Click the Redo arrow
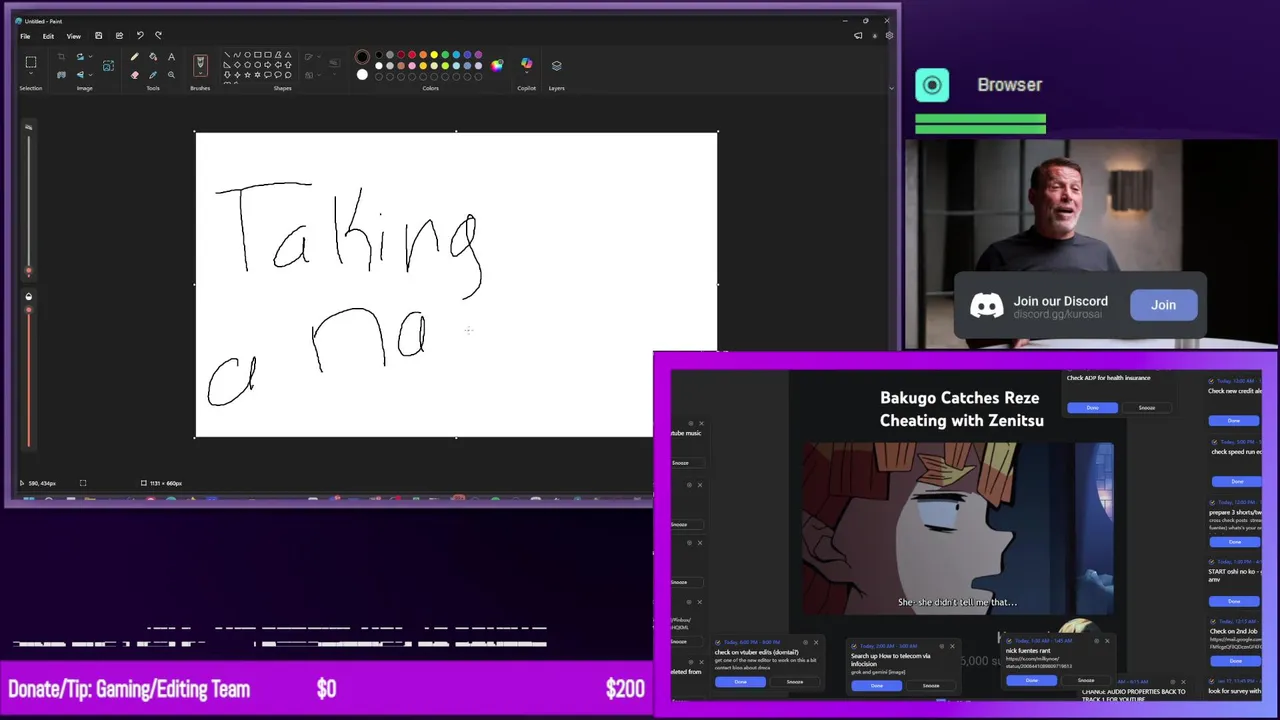 [x=158, y=36]
